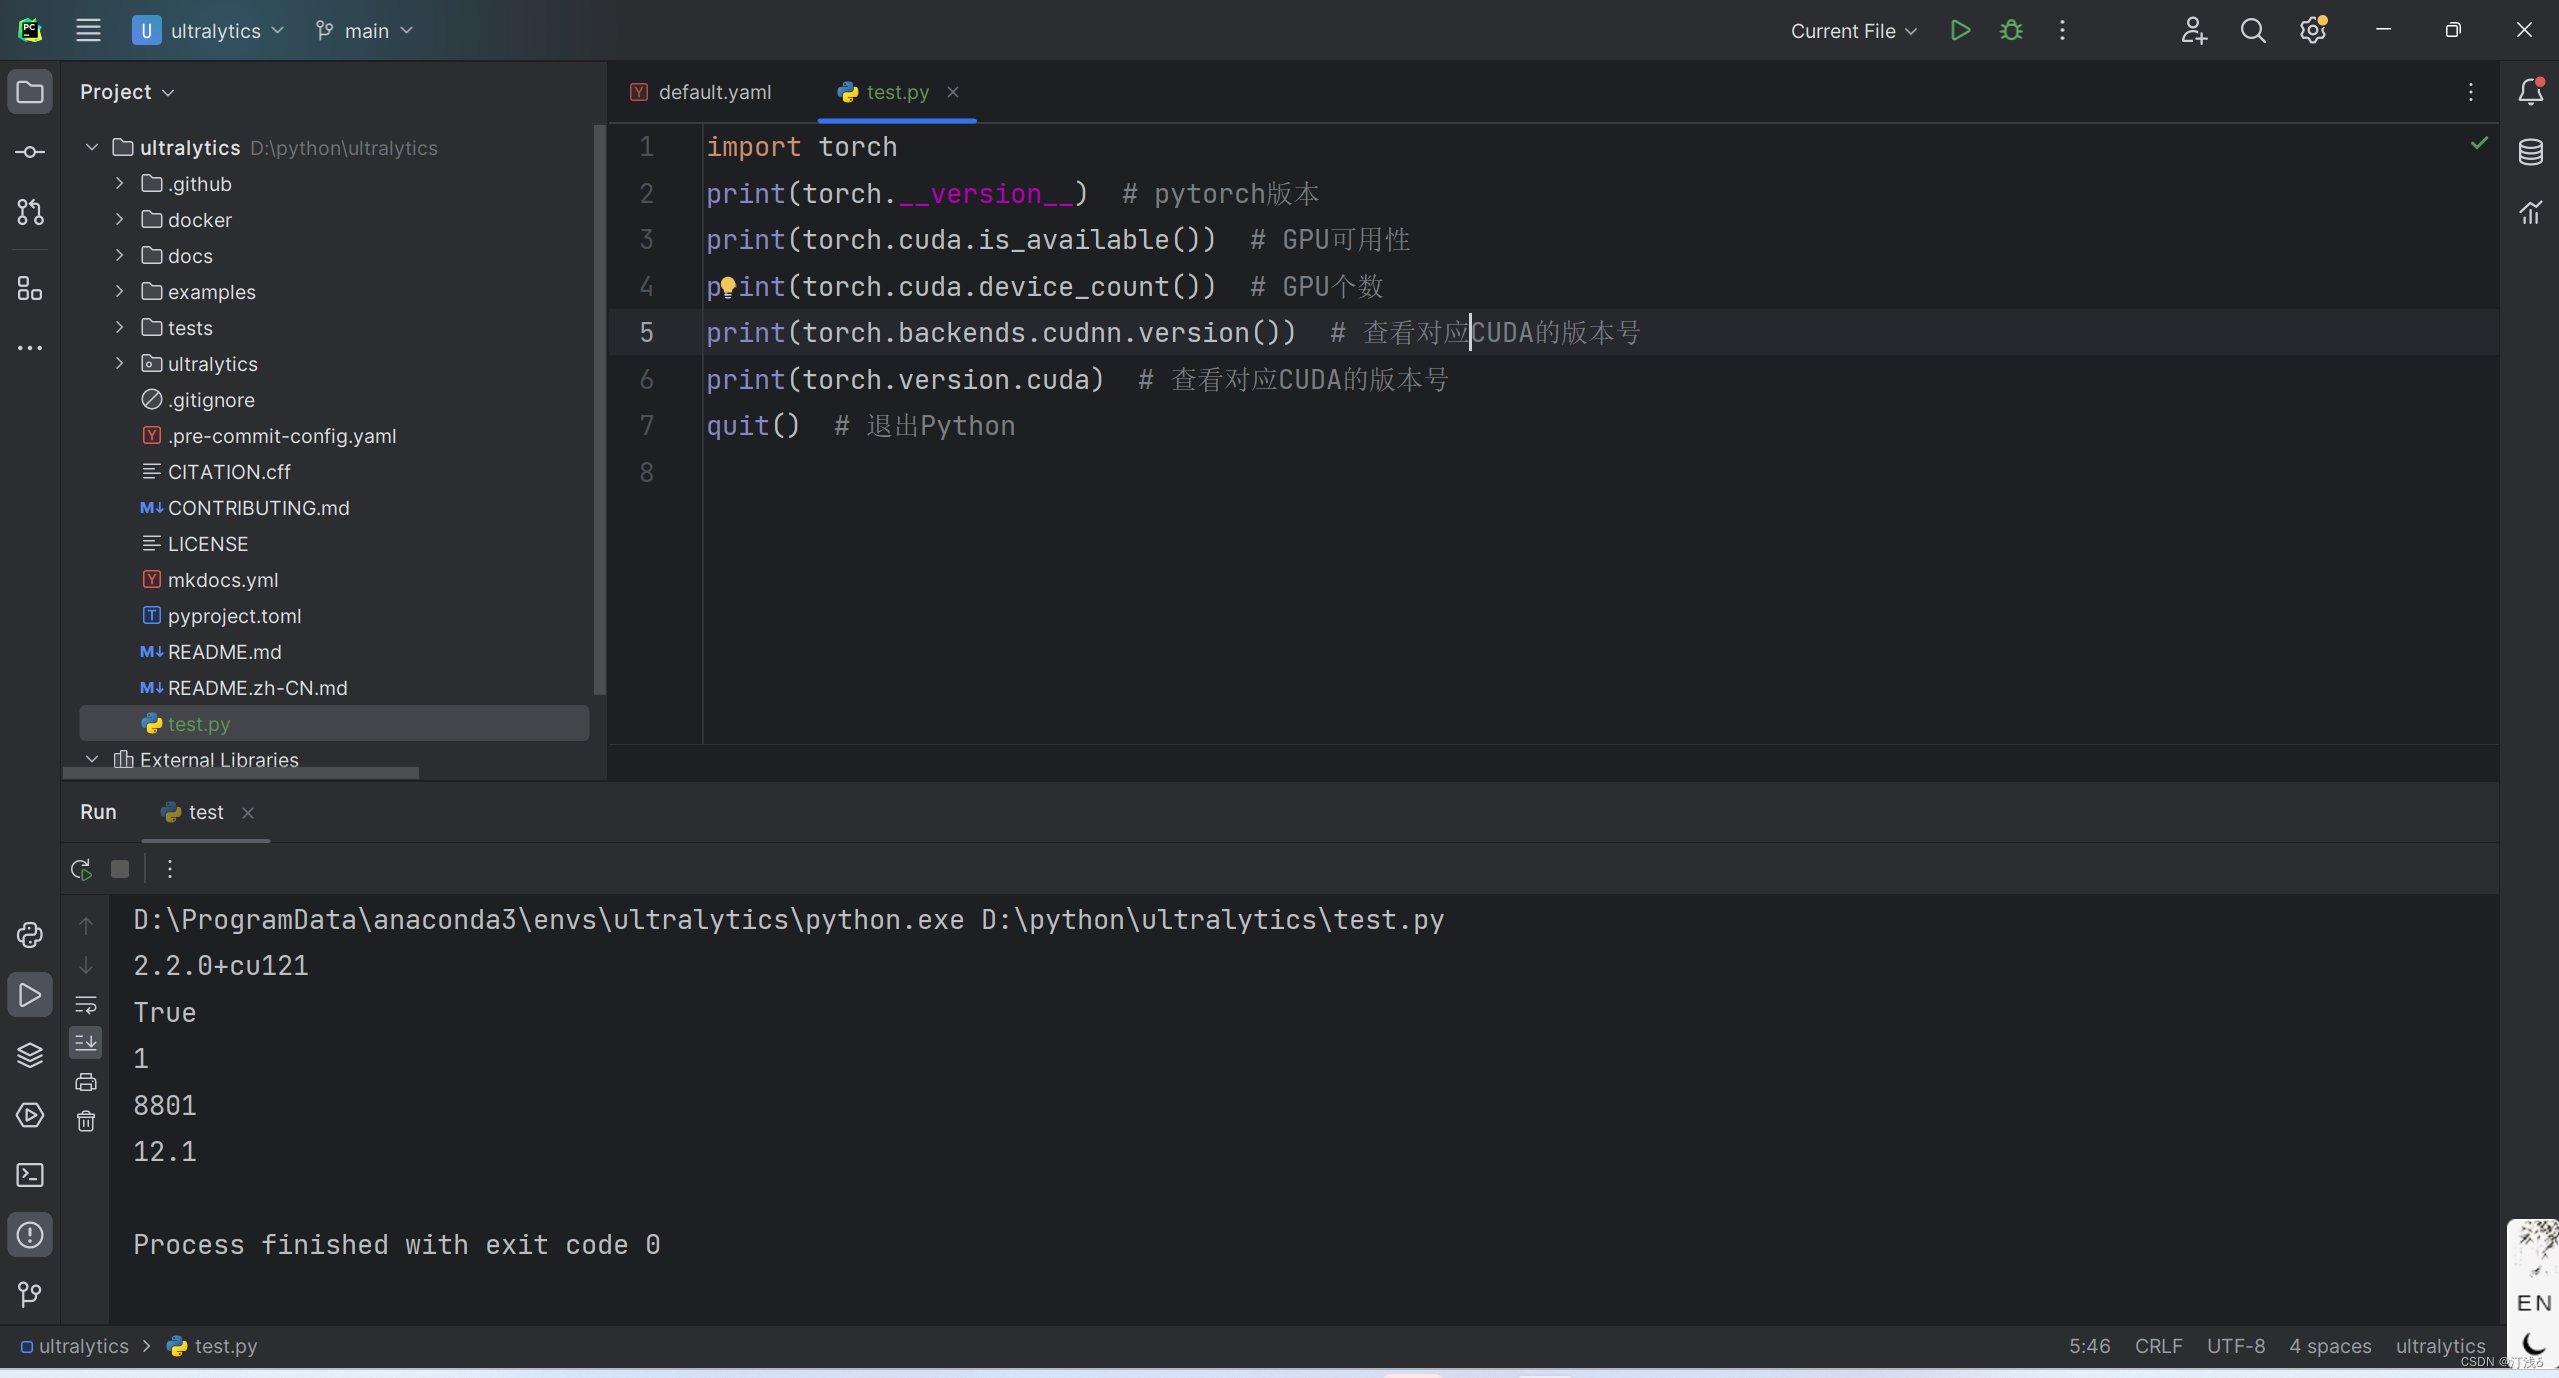
Task: Open the Terminal tool window
Action: [x=30, y=1175]
